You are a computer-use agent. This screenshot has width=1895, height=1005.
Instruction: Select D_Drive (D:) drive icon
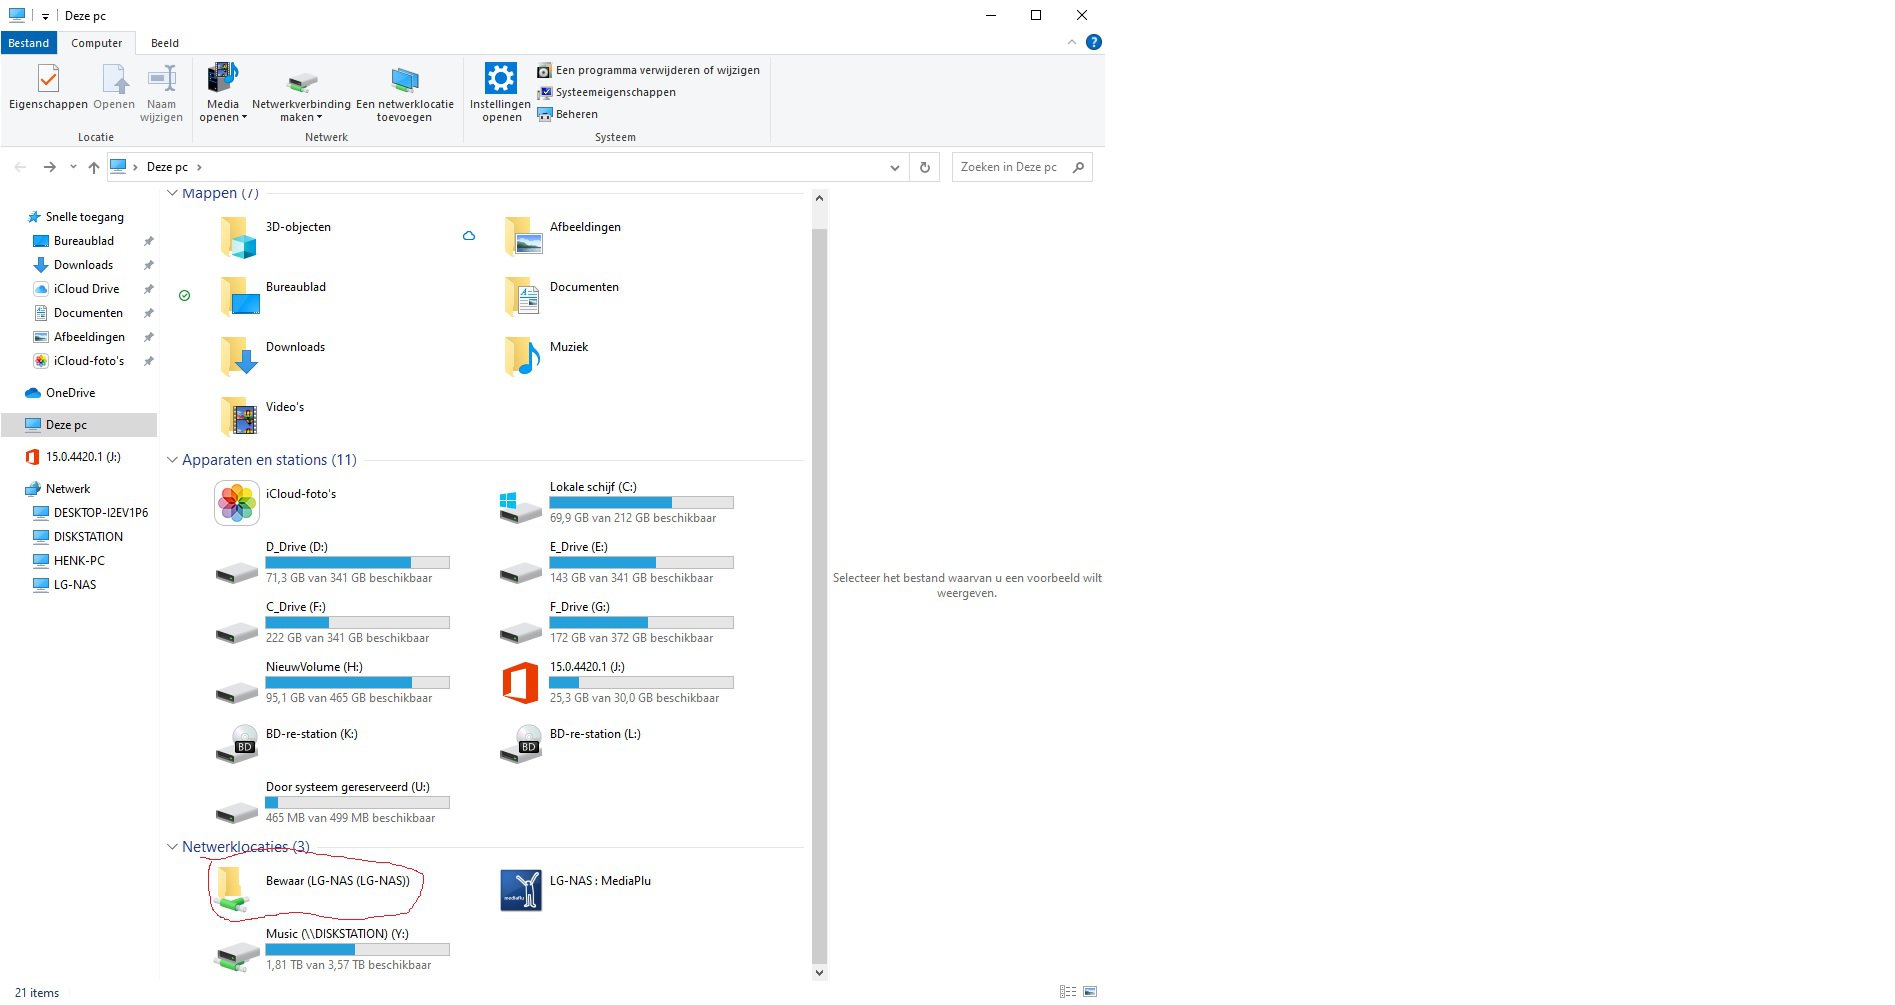(x=237, y=571)
